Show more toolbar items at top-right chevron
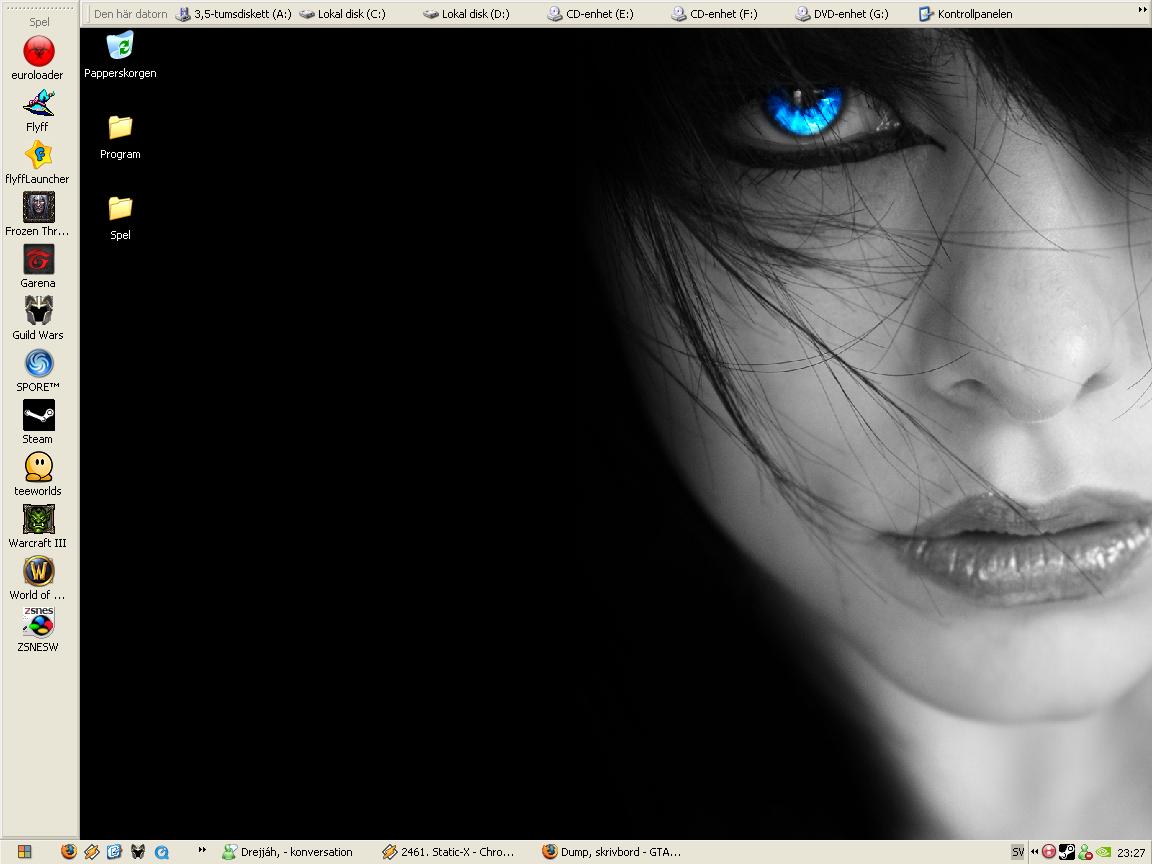The image size is (1152, 864). (x=1143, y=11)
